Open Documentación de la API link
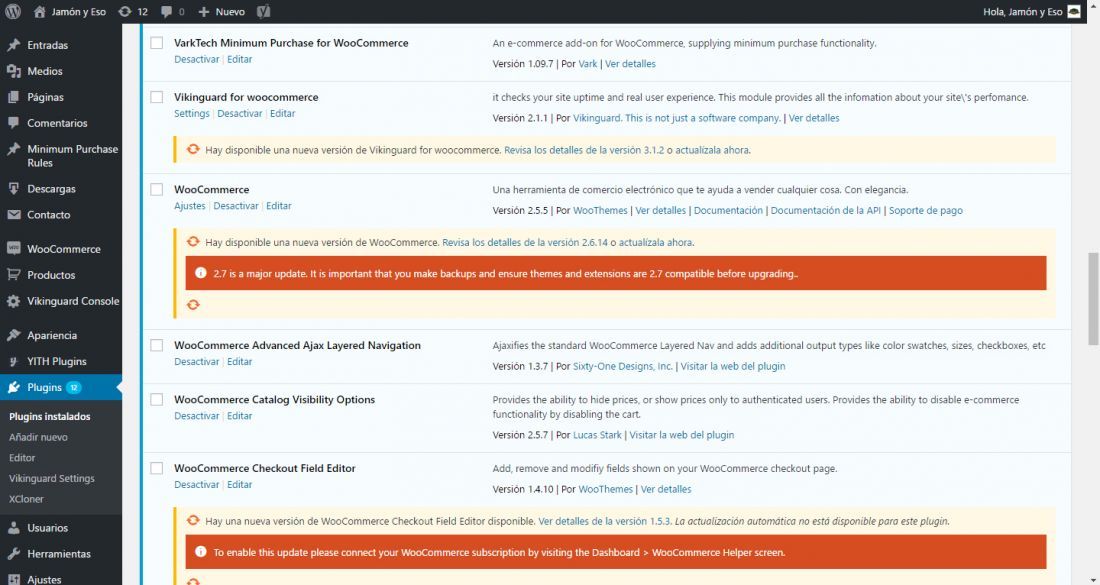Image resolution: width=1100 pixels, height=585 pixels. (826, 210)
